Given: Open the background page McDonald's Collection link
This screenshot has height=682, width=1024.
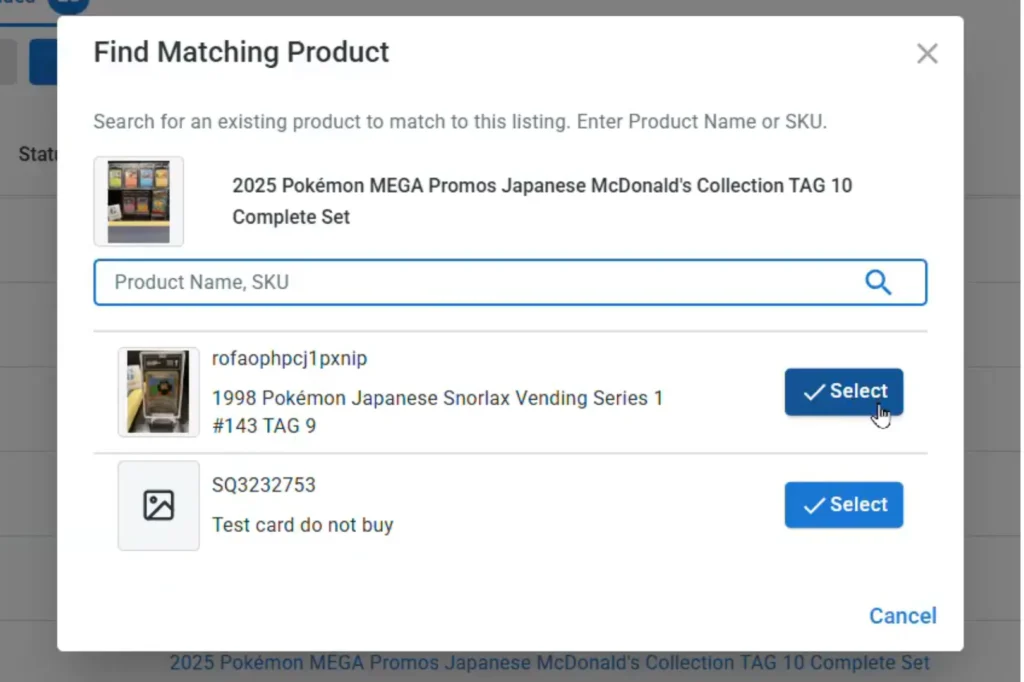Looking at the screenshot, I should (549, 663).
